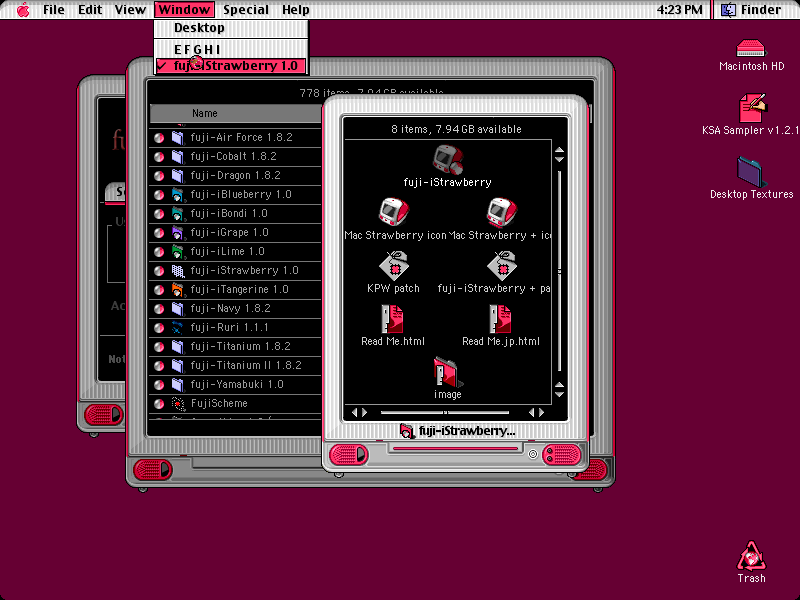Select the "fuji-Titanium II 1.8.2" name text
This screenshot has width=800, height=600.
(246, 366)
